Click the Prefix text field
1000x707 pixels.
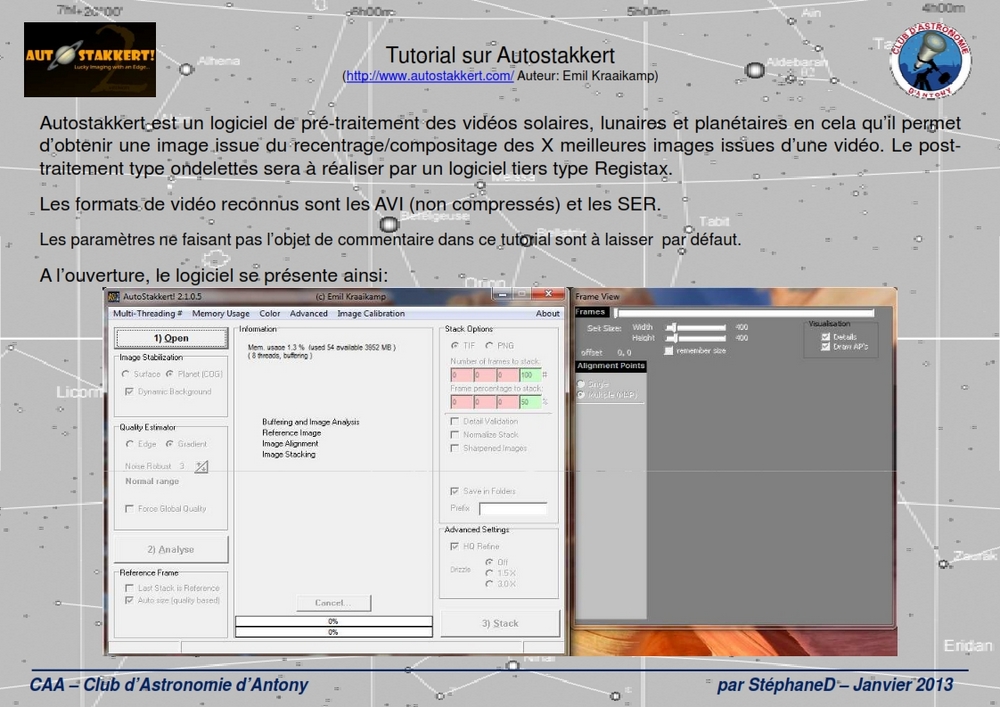513,508
